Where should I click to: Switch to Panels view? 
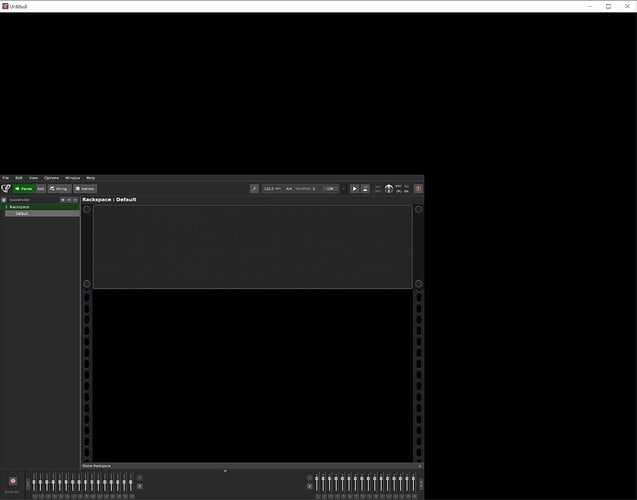[23, 188]
